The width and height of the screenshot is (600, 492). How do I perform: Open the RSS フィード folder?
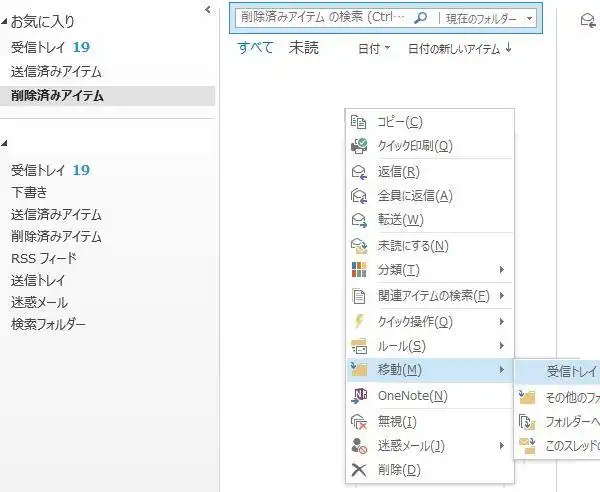tap(44, 258)
